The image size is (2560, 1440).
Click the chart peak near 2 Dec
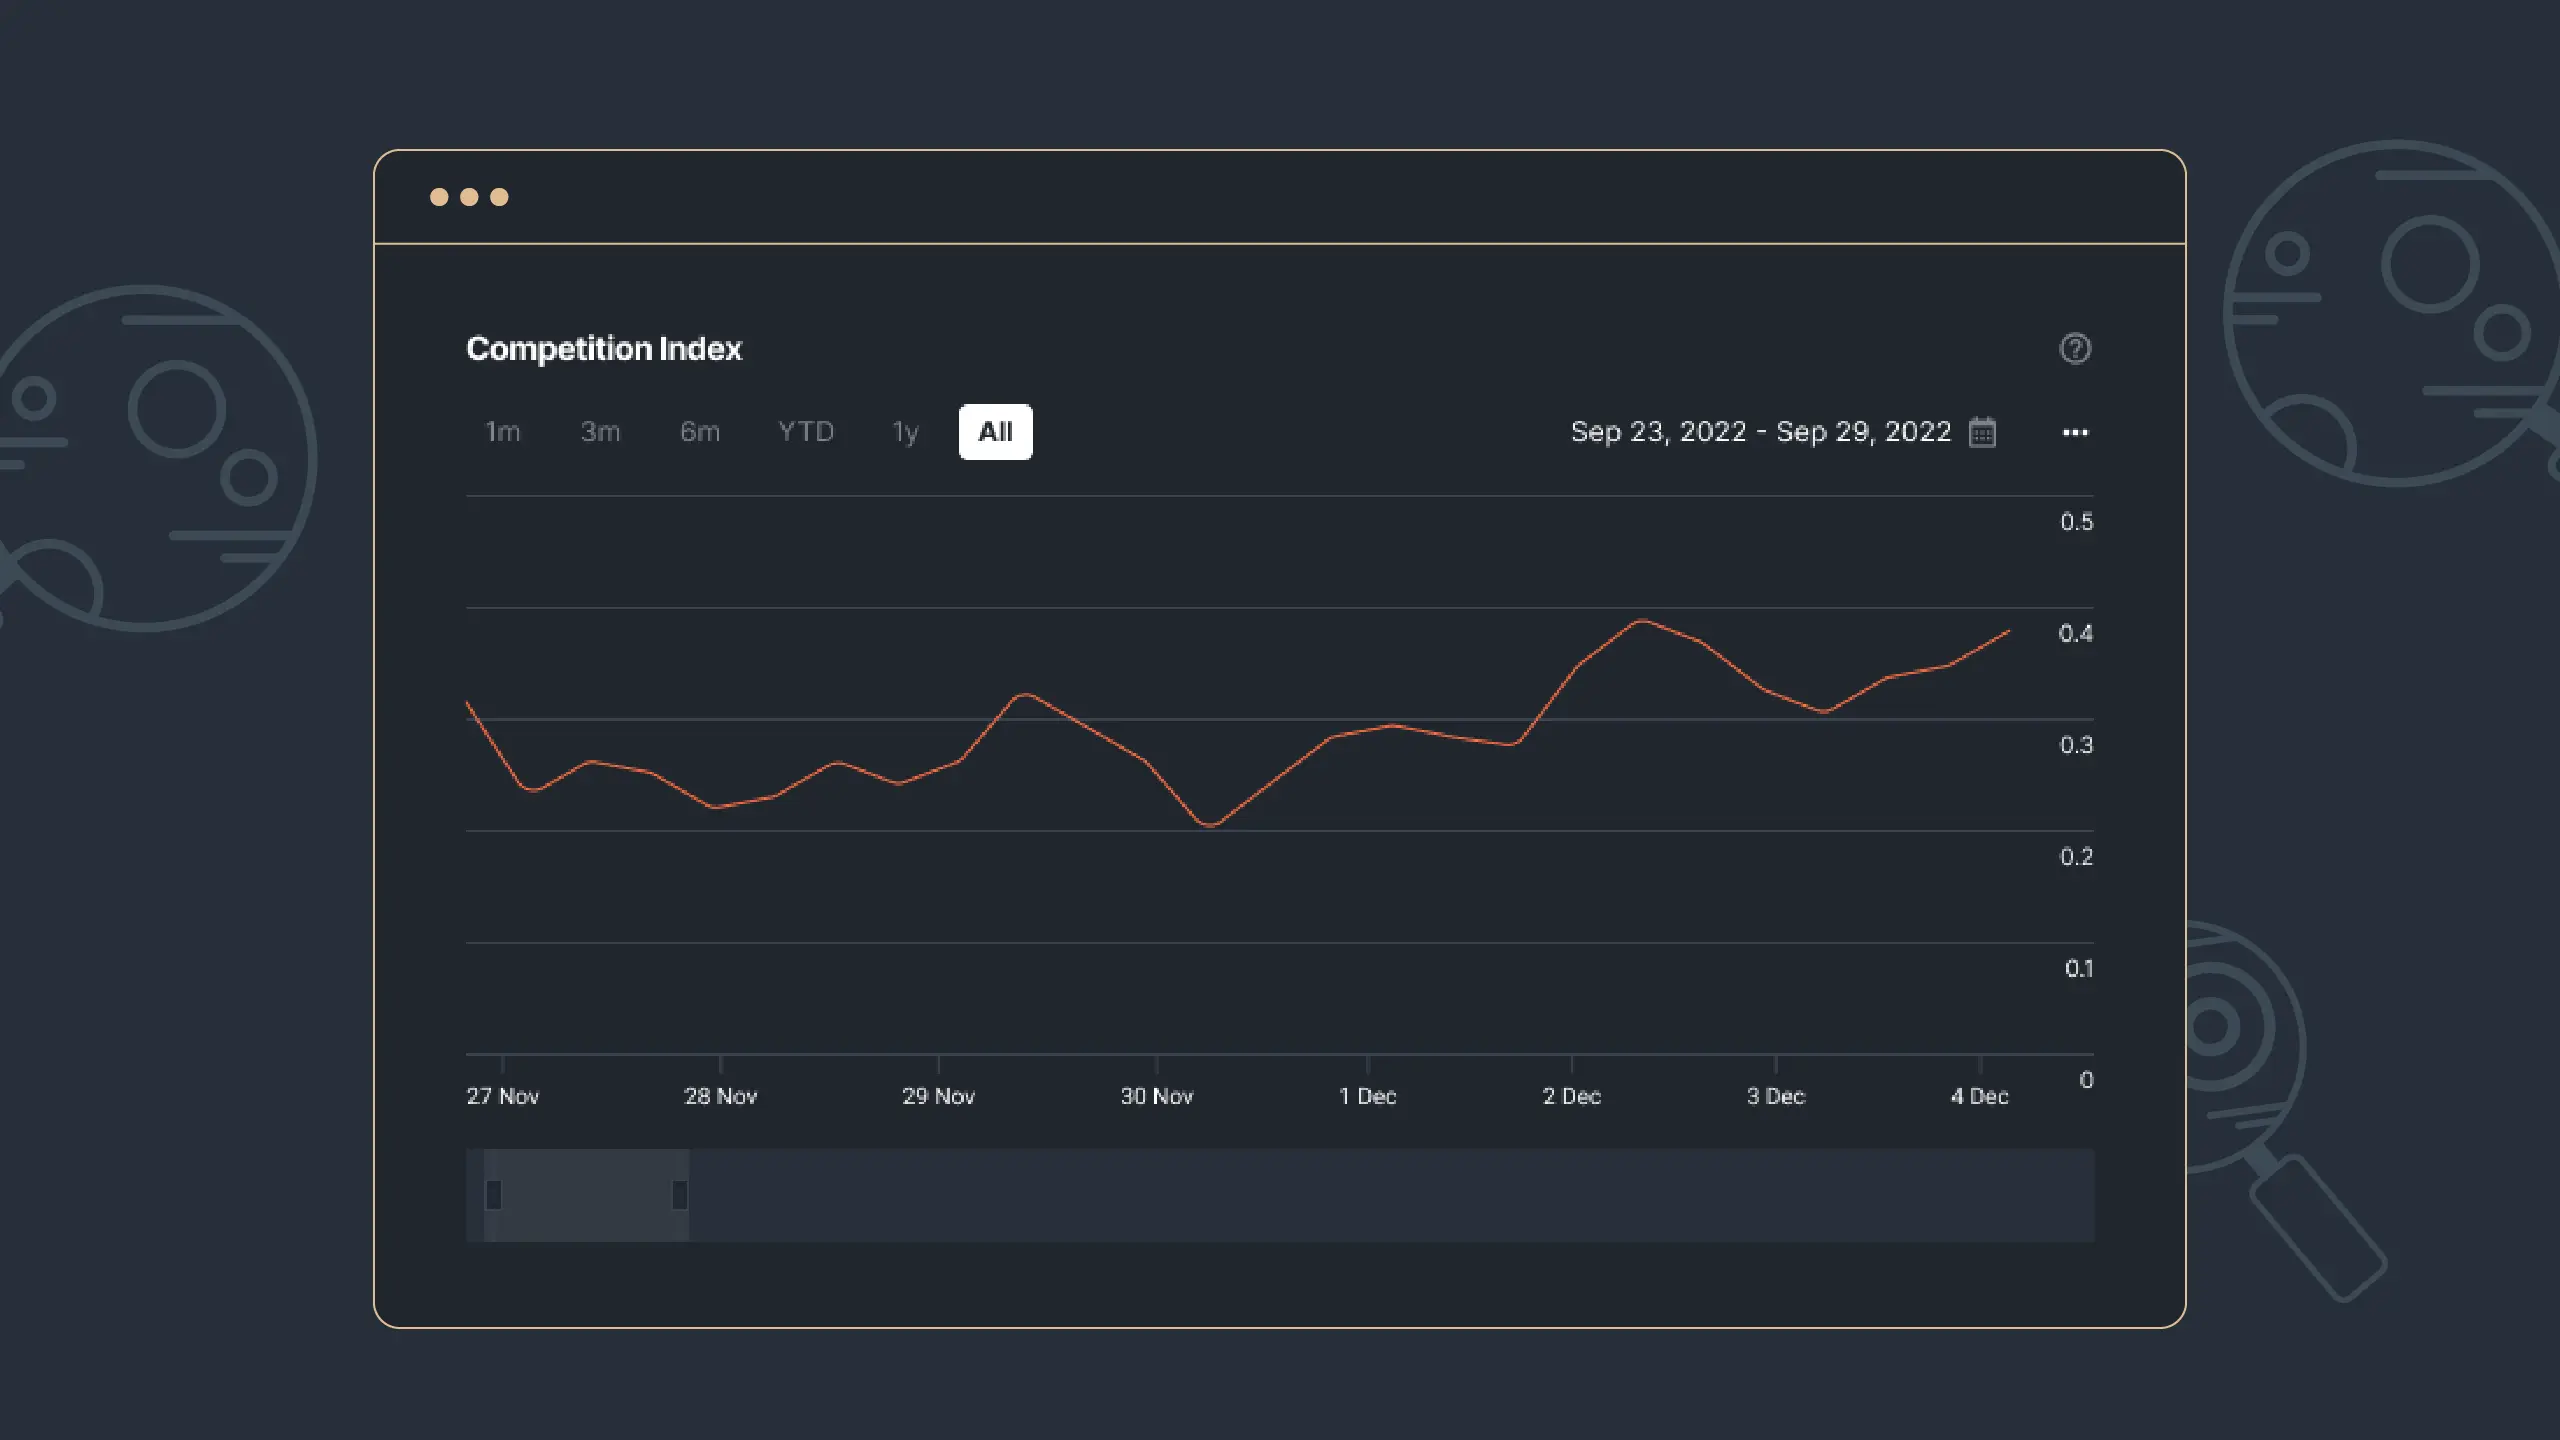click(x=1641, y=621)
